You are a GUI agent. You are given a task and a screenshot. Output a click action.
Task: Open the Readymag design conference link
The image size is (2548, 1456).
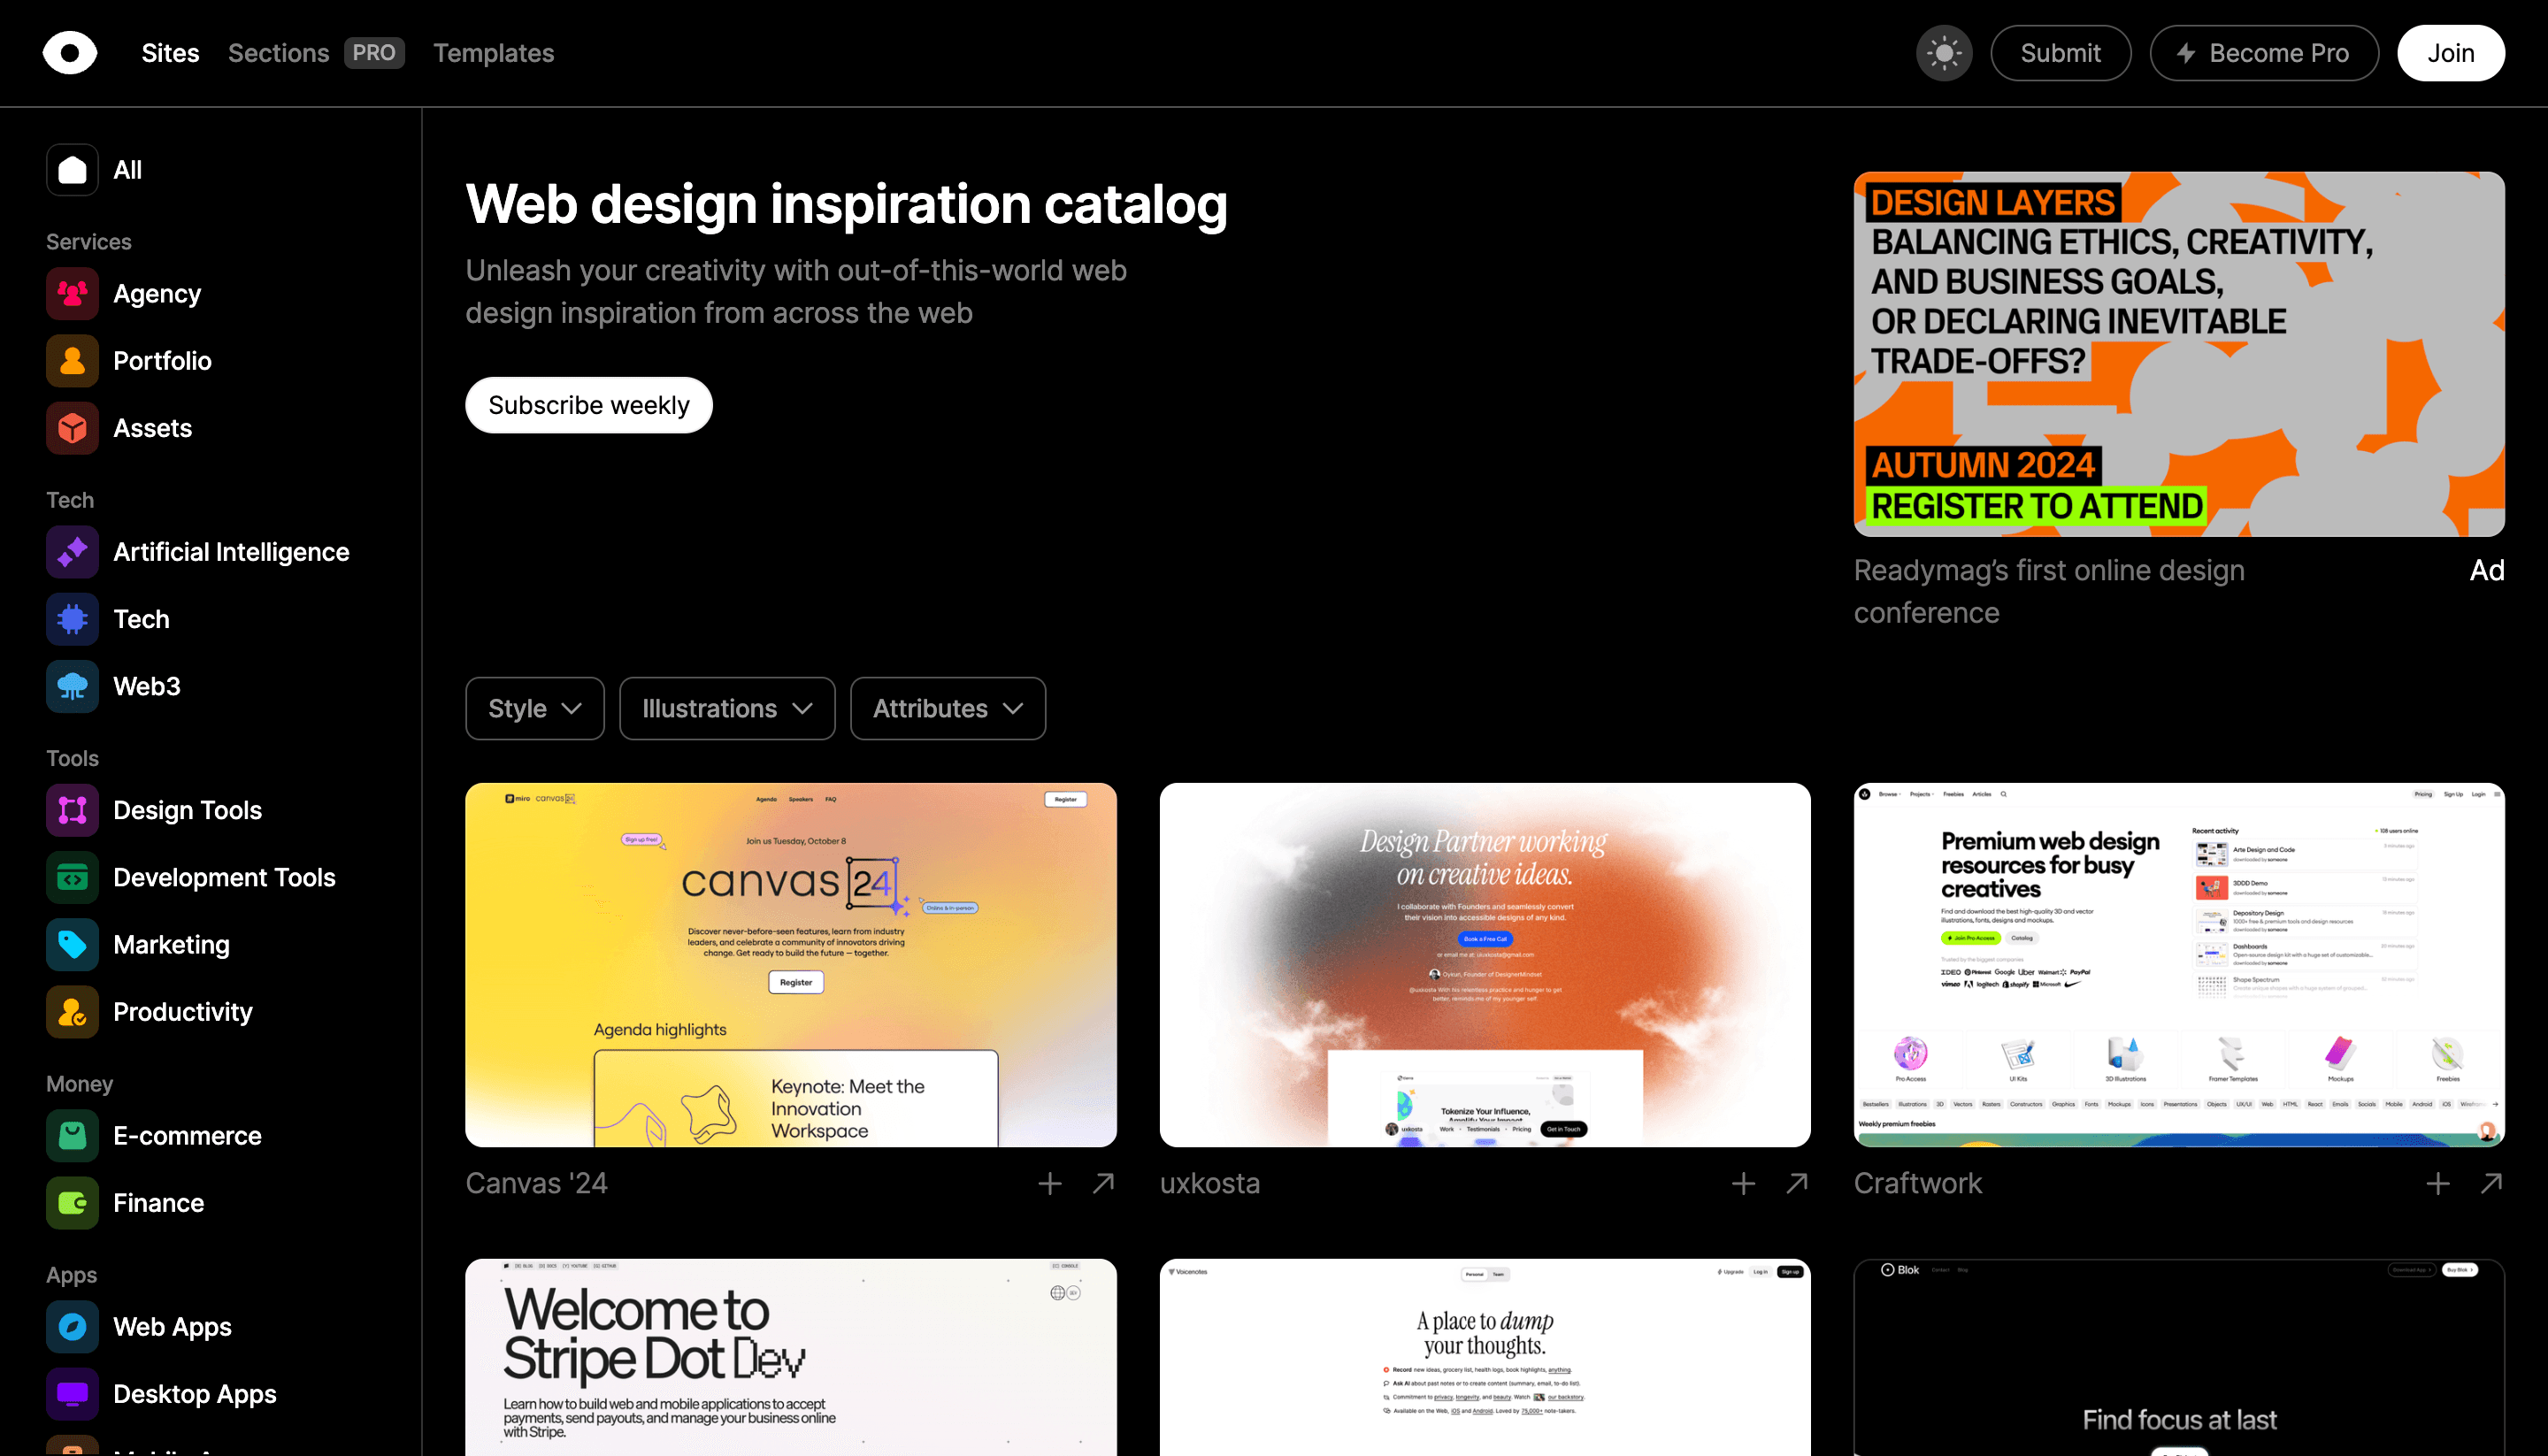[2049, 591]
